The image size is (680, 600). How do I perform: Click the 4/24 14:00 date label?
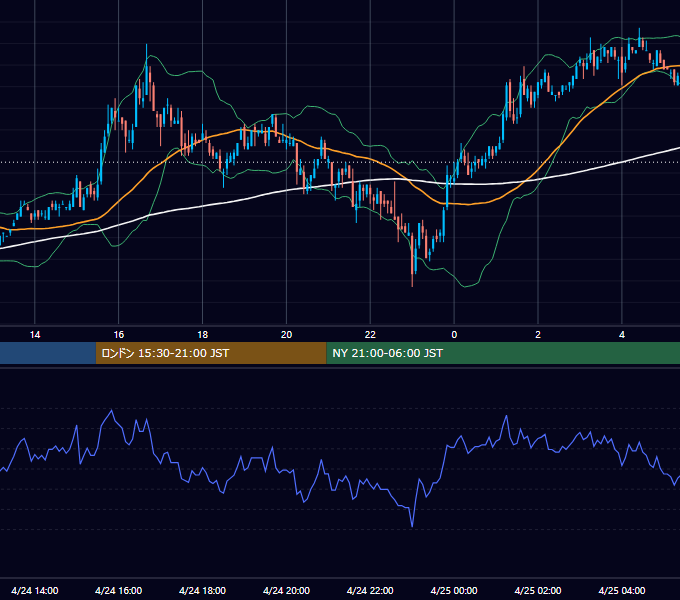(35, 590)
